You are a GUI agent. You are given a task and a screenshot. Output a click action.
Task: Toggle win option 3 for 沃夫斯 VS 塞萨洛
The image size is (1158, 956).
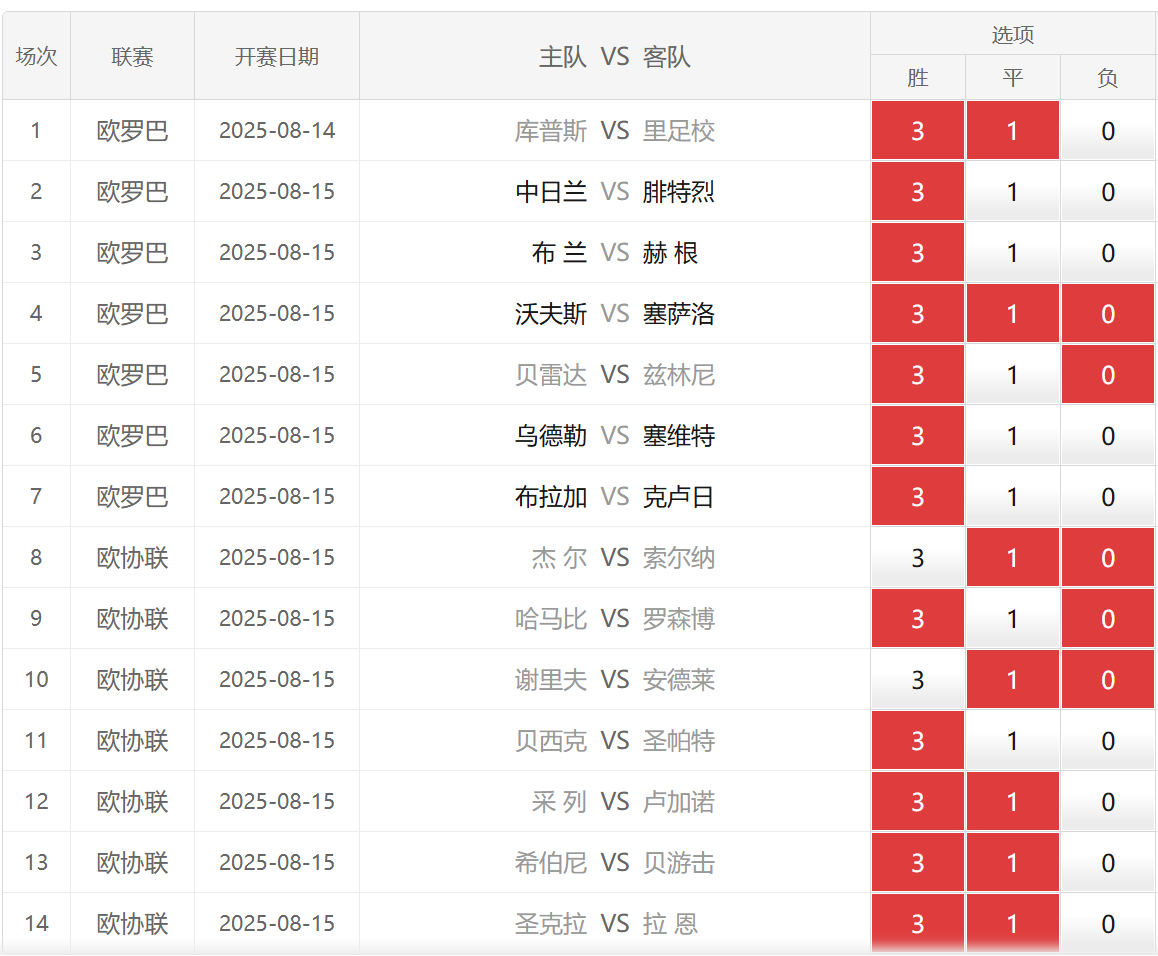pyautogui.click(x=917, y=314)
